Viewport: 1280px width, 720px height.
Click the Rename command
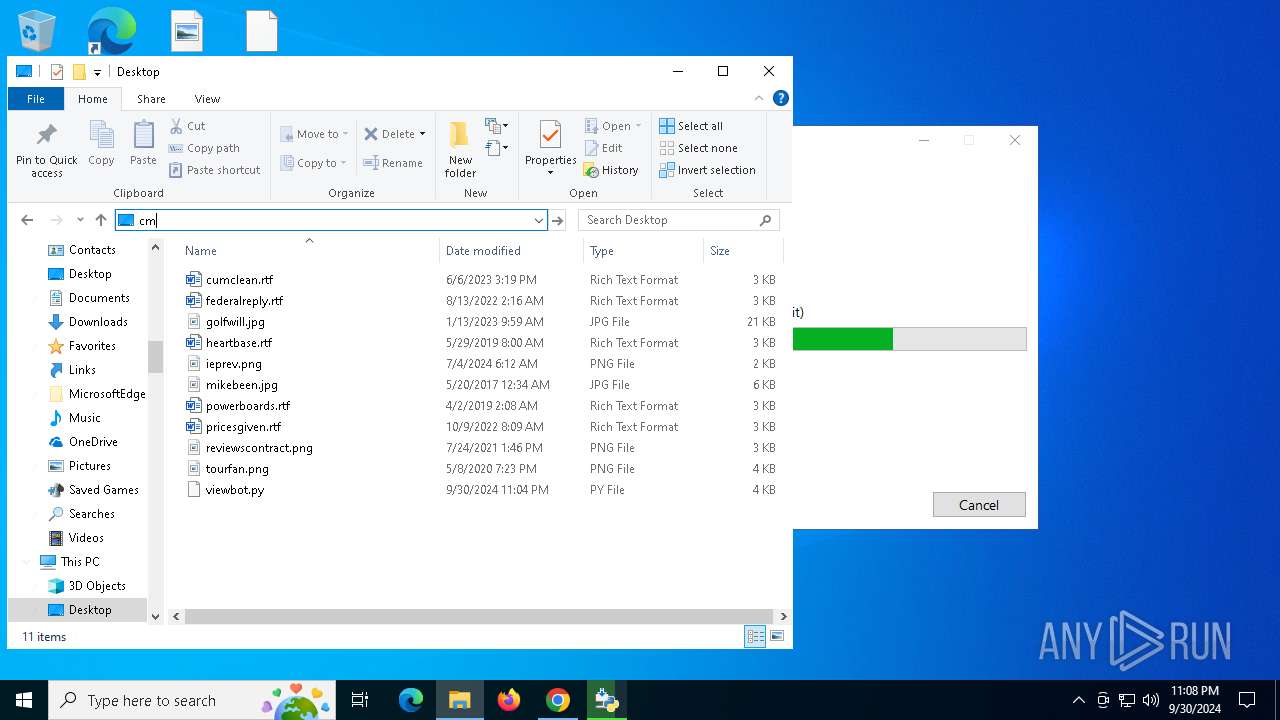(393, 163)
